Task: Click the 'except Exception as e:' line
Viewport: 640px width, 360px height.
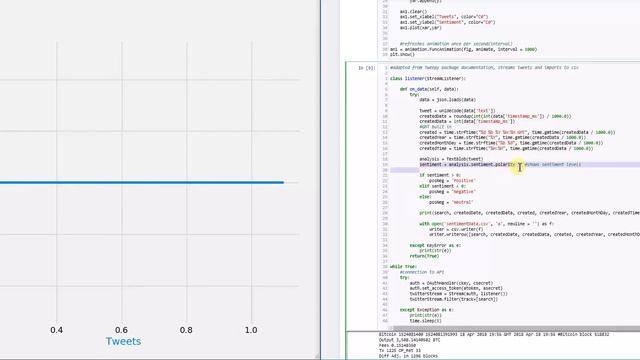Action: (x=427, y=310)
